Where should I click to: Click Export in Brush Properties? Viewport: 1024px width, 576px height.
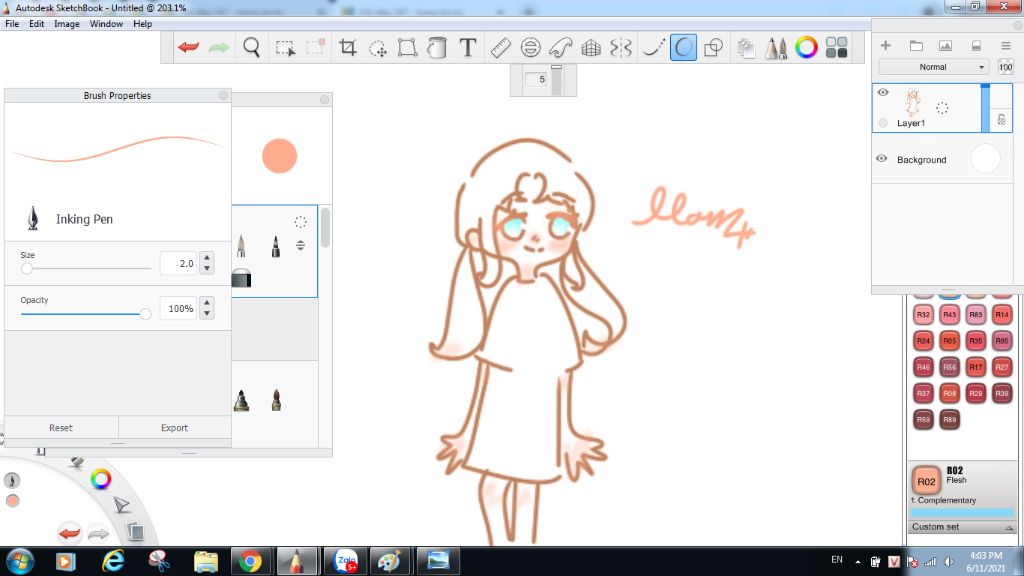coord(174,428)
